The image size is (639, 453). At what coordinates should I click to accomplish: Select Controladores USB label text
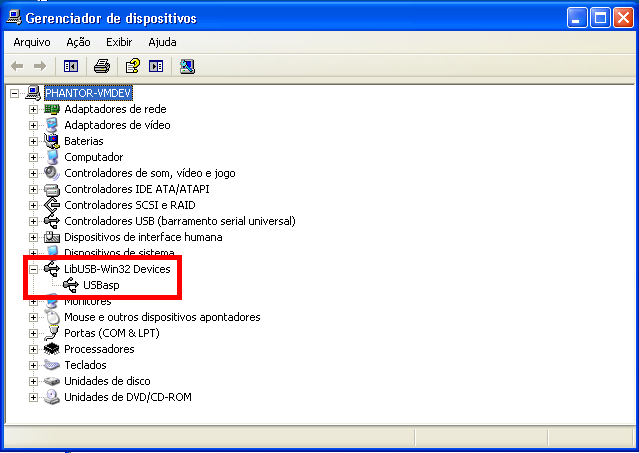(x=180, y=221)
